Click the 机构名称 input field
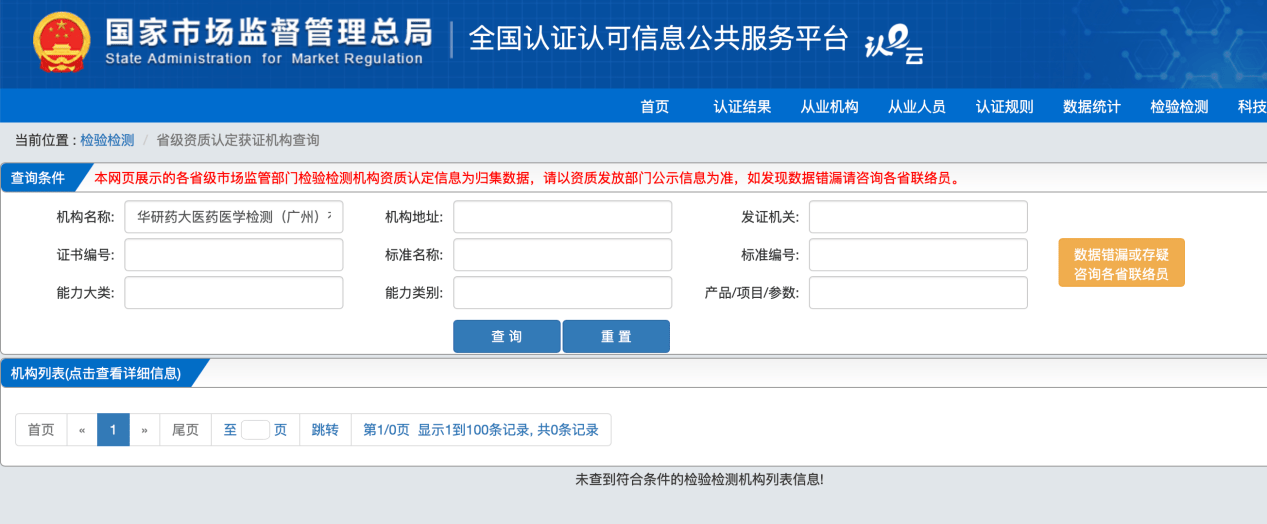 coord(233,217)
